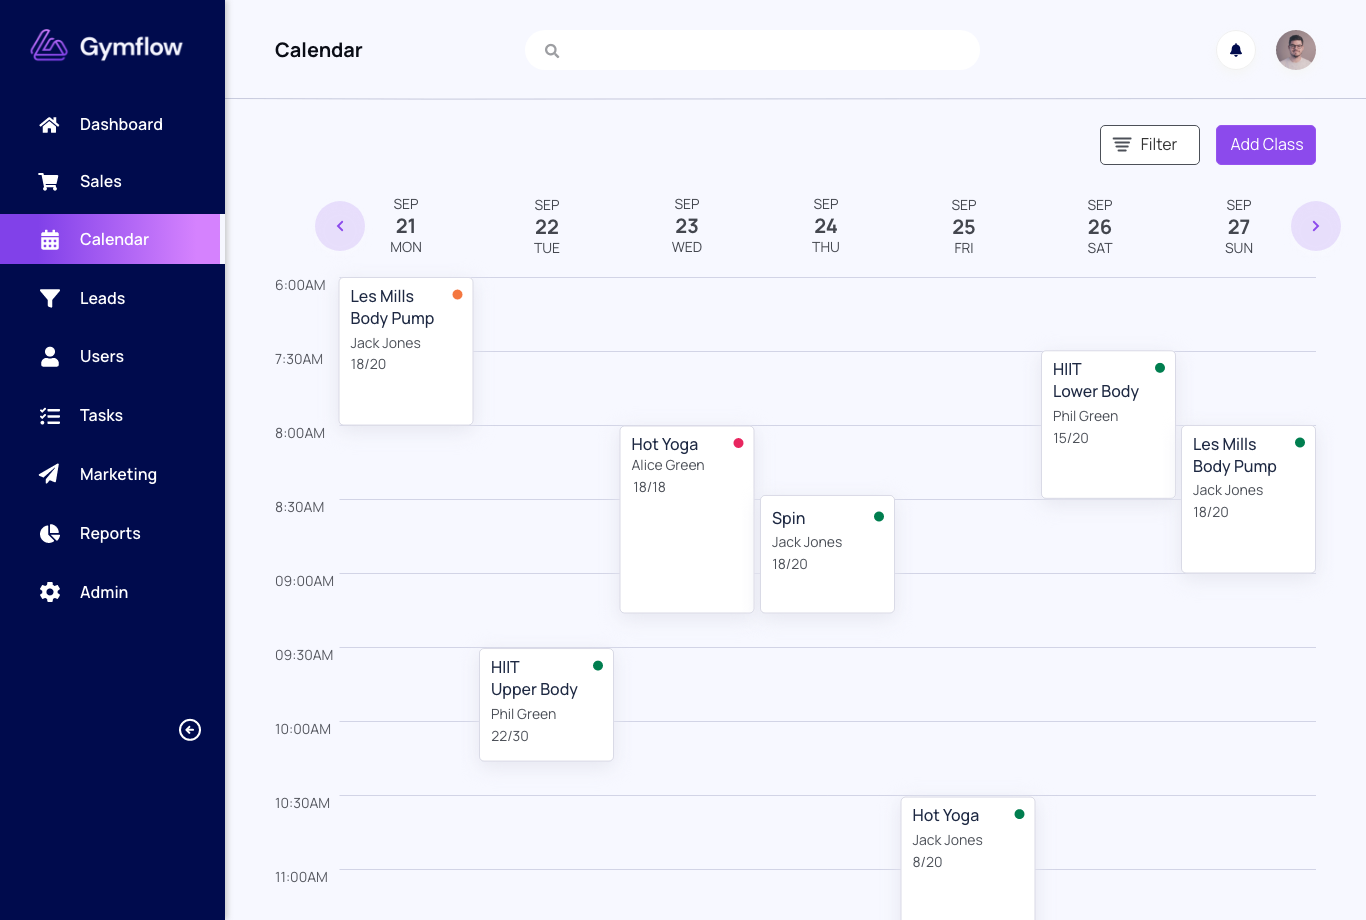
Task: Click the notification bell icon
Action: (x=1236, y=50)
